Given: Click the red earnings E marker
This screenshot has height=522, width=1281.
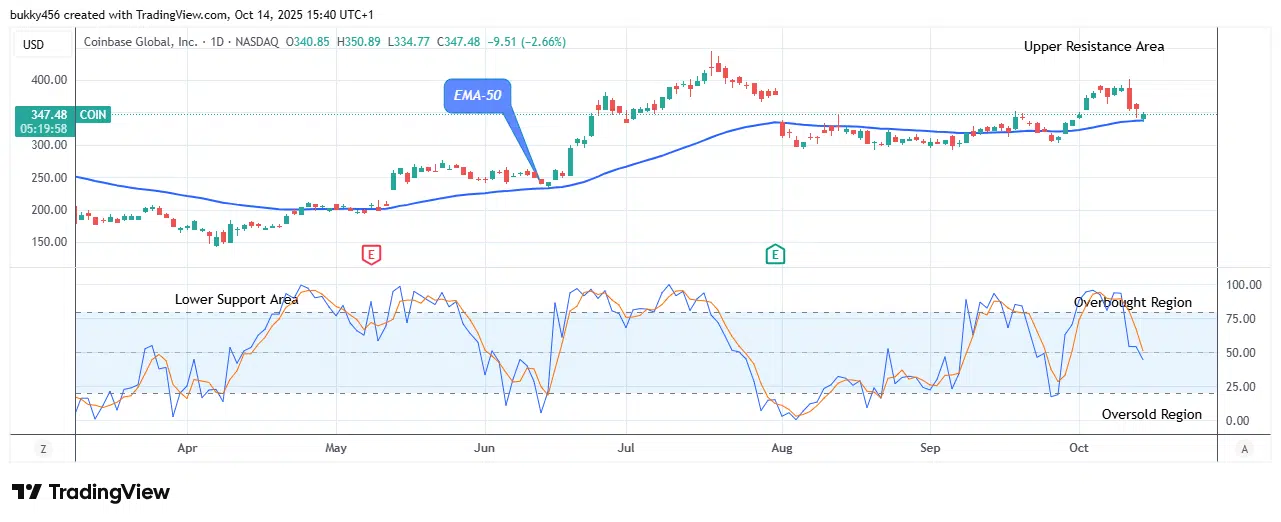Looking at the screenshot, I should 371,254.
